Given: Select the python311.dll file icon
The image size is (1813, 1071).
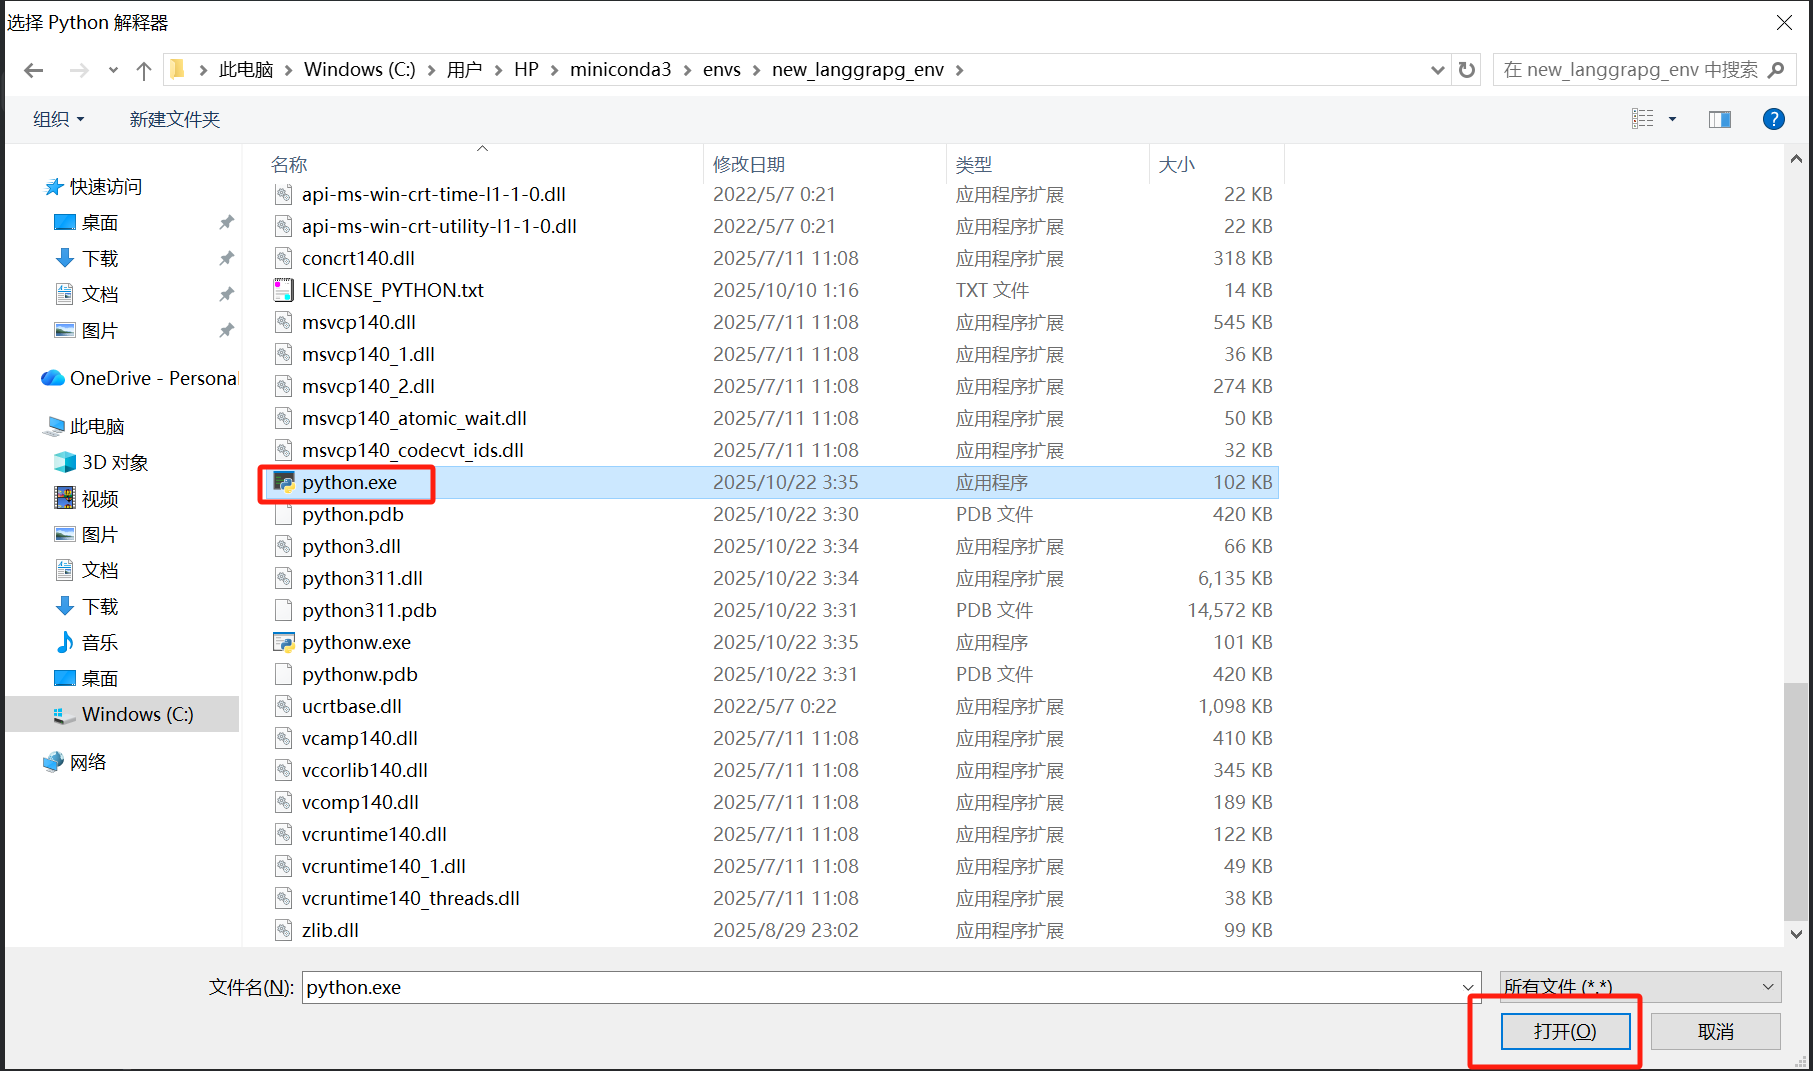Looking at the screenshot, I should 284,578.
